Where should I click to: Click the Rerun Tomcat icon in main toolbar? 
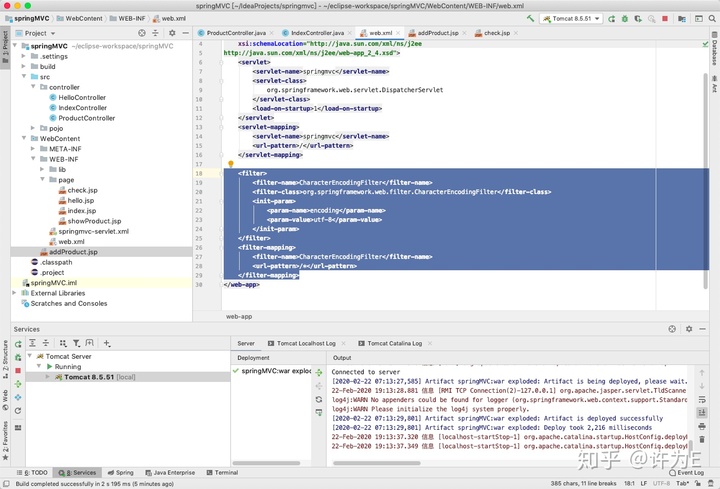click(611, 19)
